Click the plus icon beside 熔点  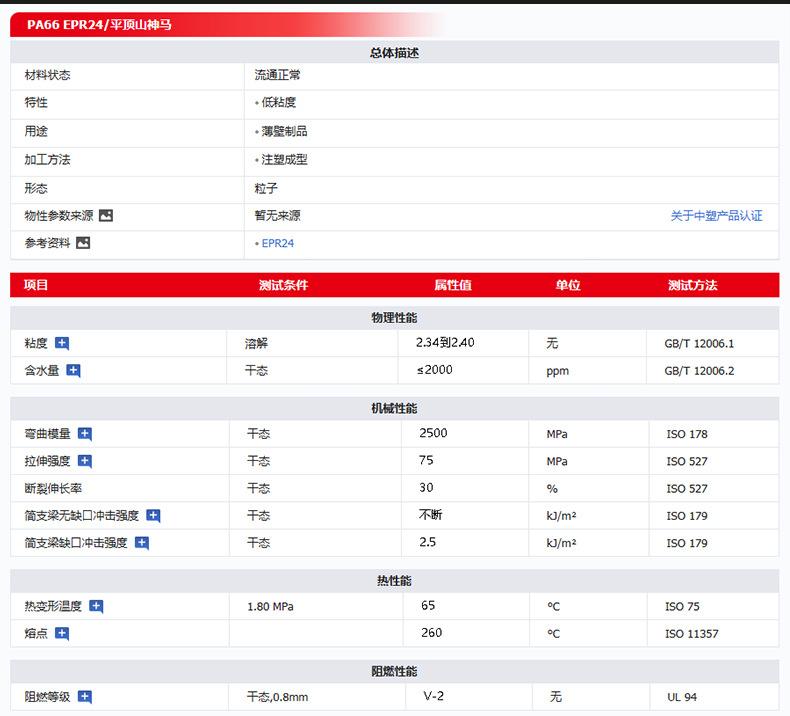pos(62,633)
